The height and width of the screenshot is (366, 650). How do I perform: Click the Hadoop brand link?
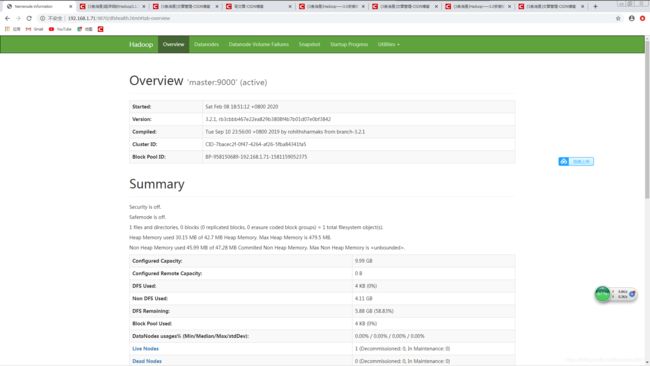pyautogui.click(x=141, y=44)
